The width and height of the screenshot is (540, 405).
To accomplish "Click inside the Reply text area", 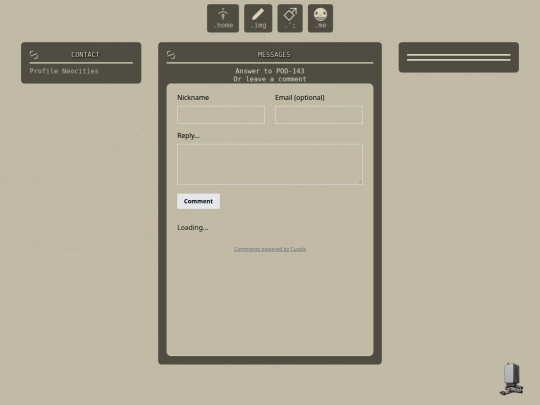I will pyautogui.click(x=270, y=164).
